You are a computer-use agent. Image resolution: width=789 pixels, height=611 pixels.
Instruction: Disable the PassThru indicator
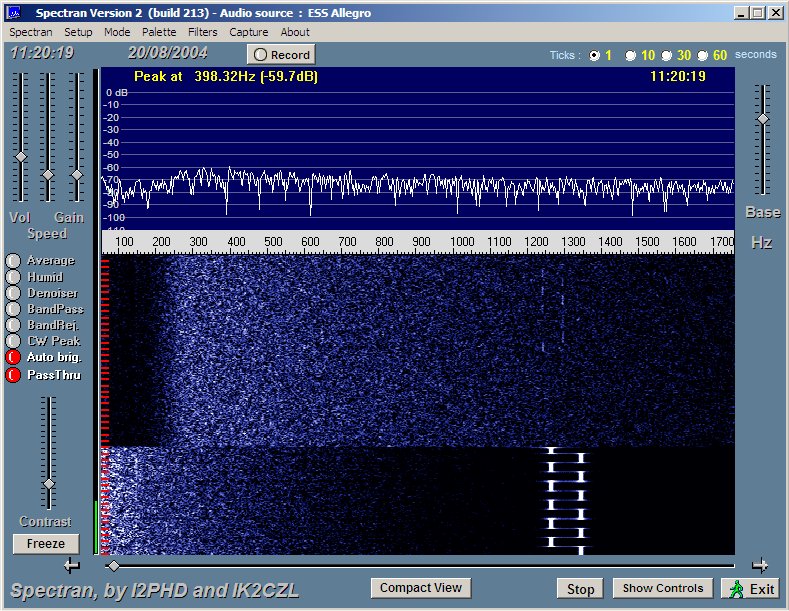click(x=13, y=375)
